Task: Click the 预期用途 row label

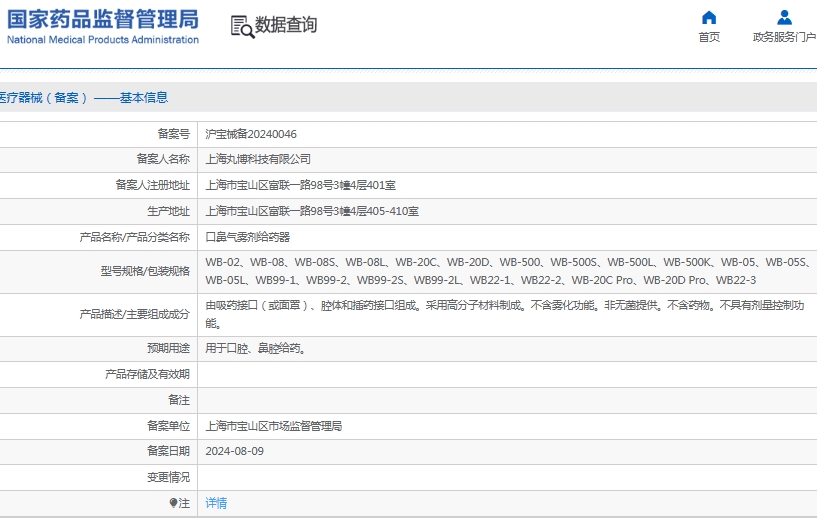Action: (x=168, y=348)
